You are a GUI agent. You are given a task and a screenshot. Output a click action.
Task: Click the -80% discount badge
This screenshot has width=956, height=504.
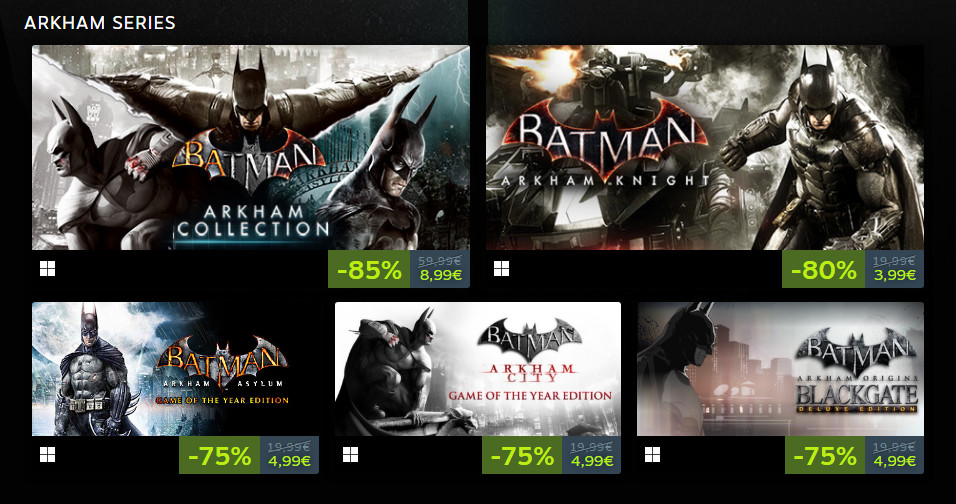[x=823, y=269]
